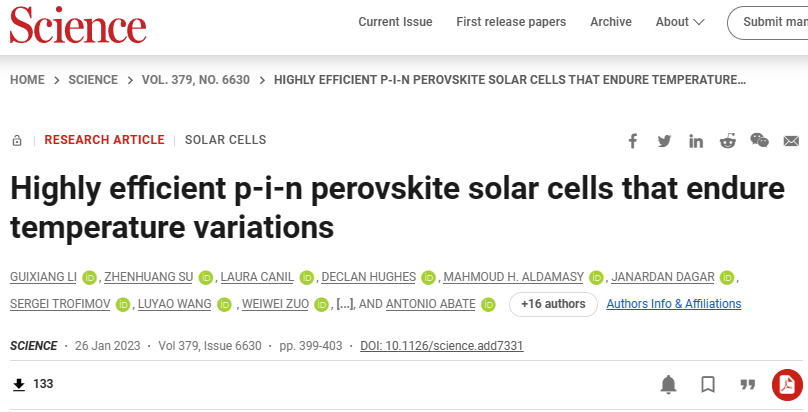Open the cite quotation icon
Viewport: 808px width, 412px height.
click(x=748, y=384)
